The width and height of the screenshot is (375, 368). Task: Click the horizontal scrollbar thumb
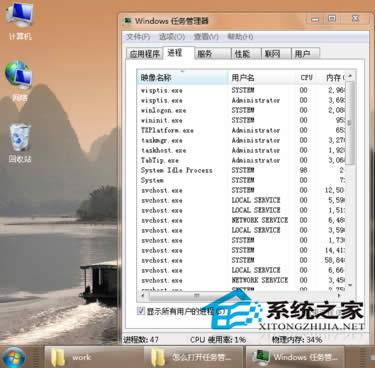coord(197,295)
